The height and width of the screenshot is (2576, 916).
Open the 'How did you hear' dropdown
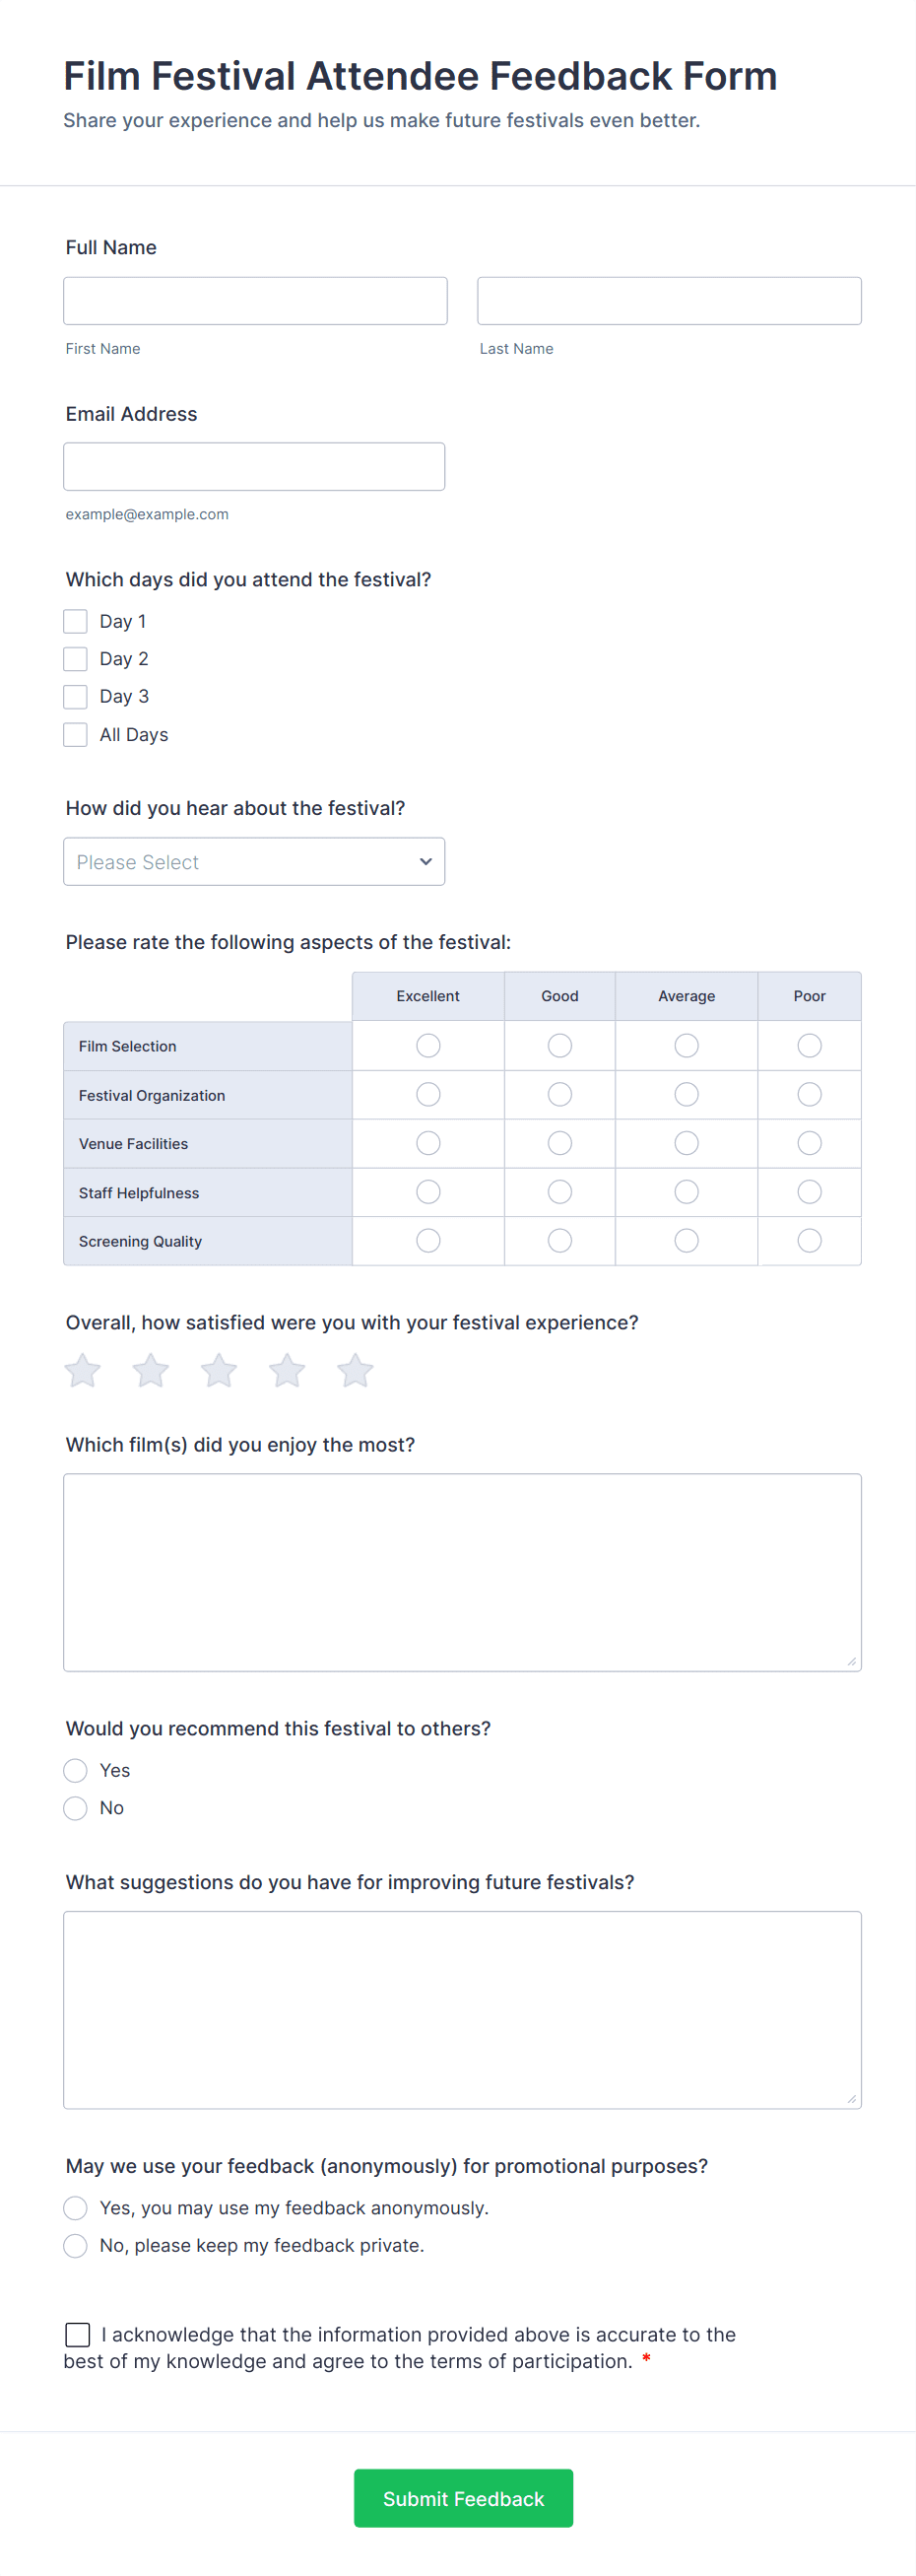click(254, 862)
